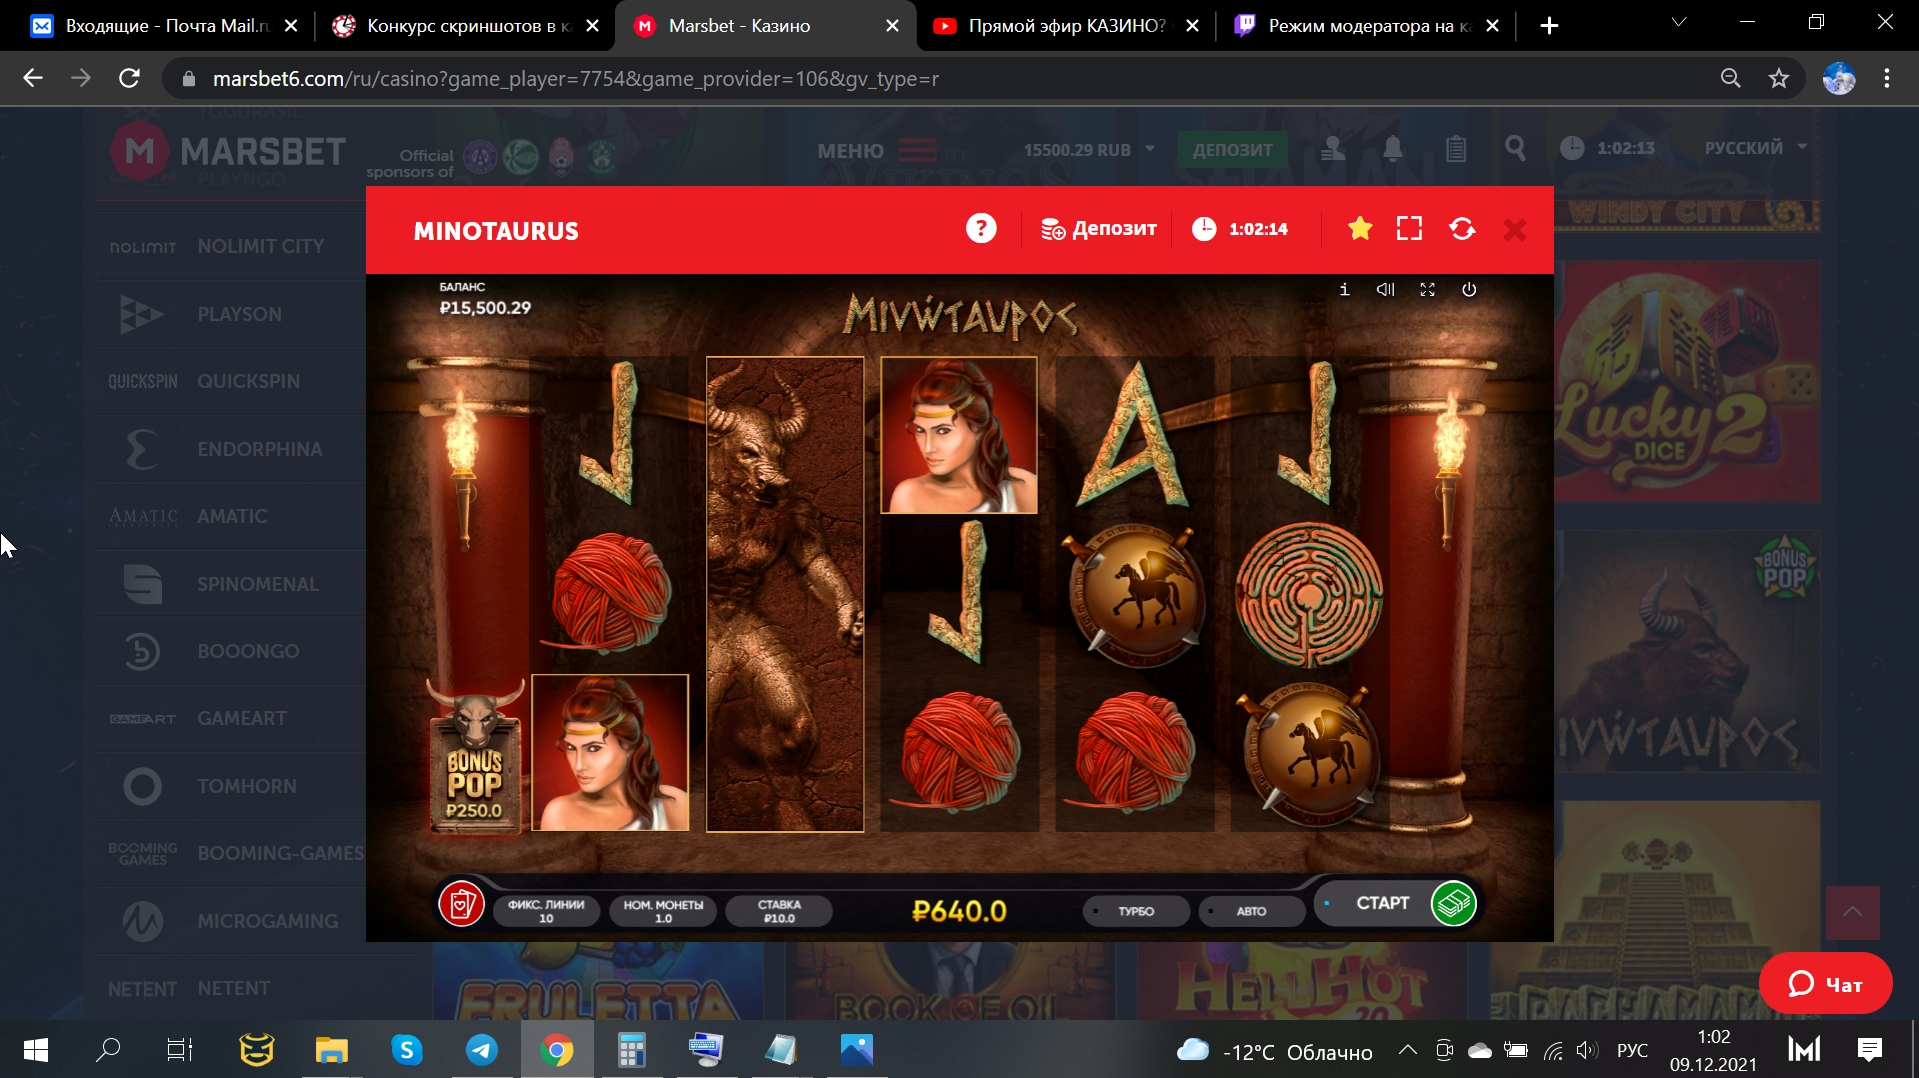Expand the Русский language dropdown

pos(1755,148)
